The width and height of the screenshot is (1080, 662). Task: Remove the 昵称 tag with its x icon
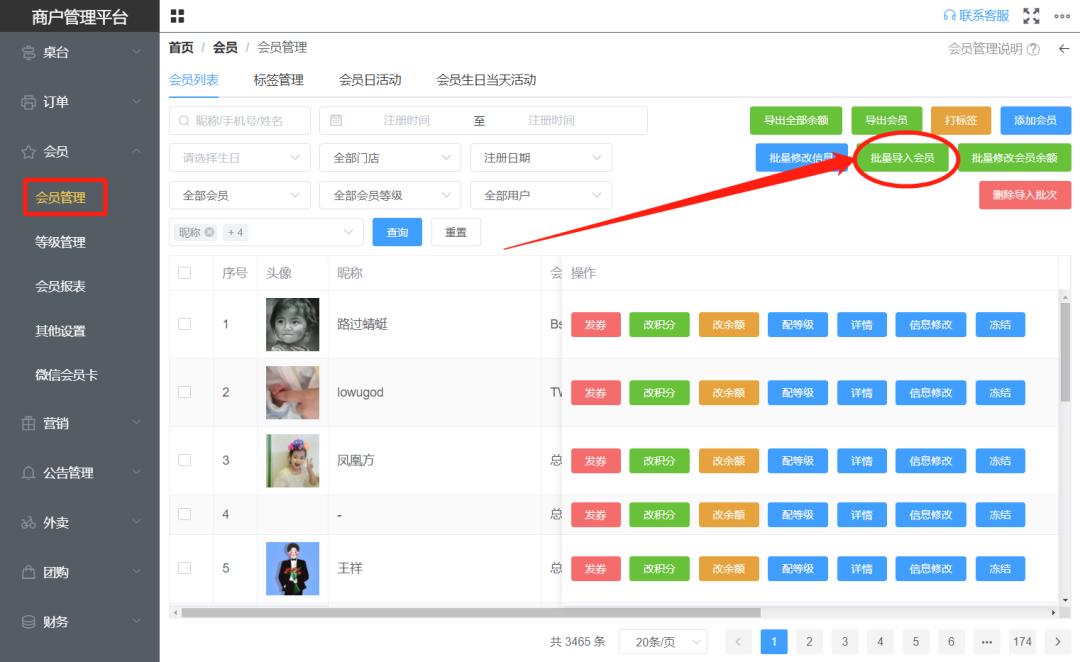click(209, 232)
